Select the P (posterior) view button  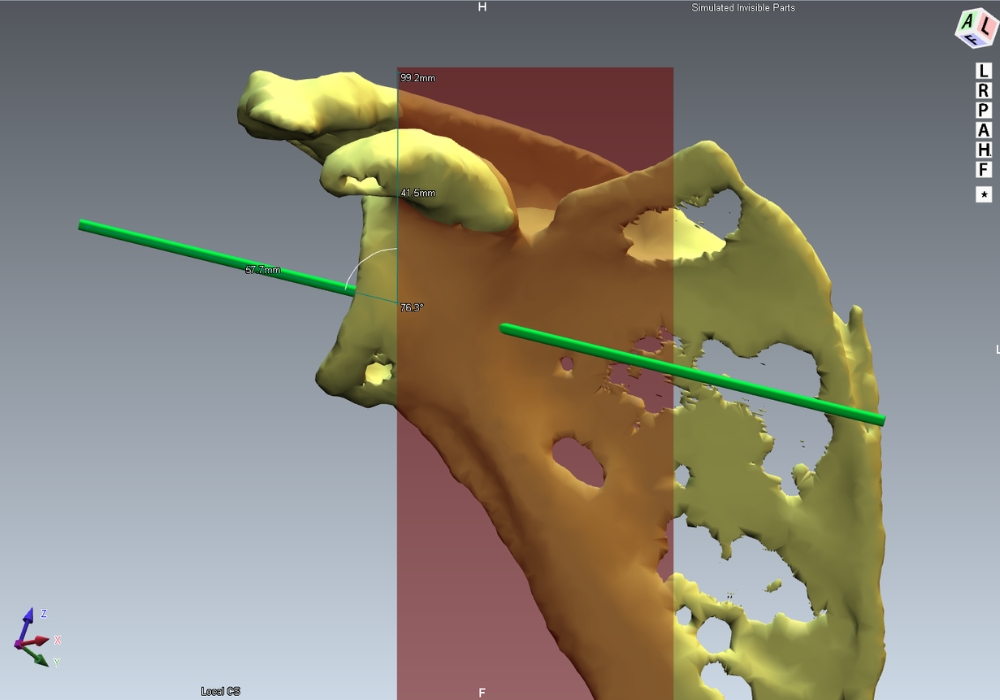coord(984,110)
